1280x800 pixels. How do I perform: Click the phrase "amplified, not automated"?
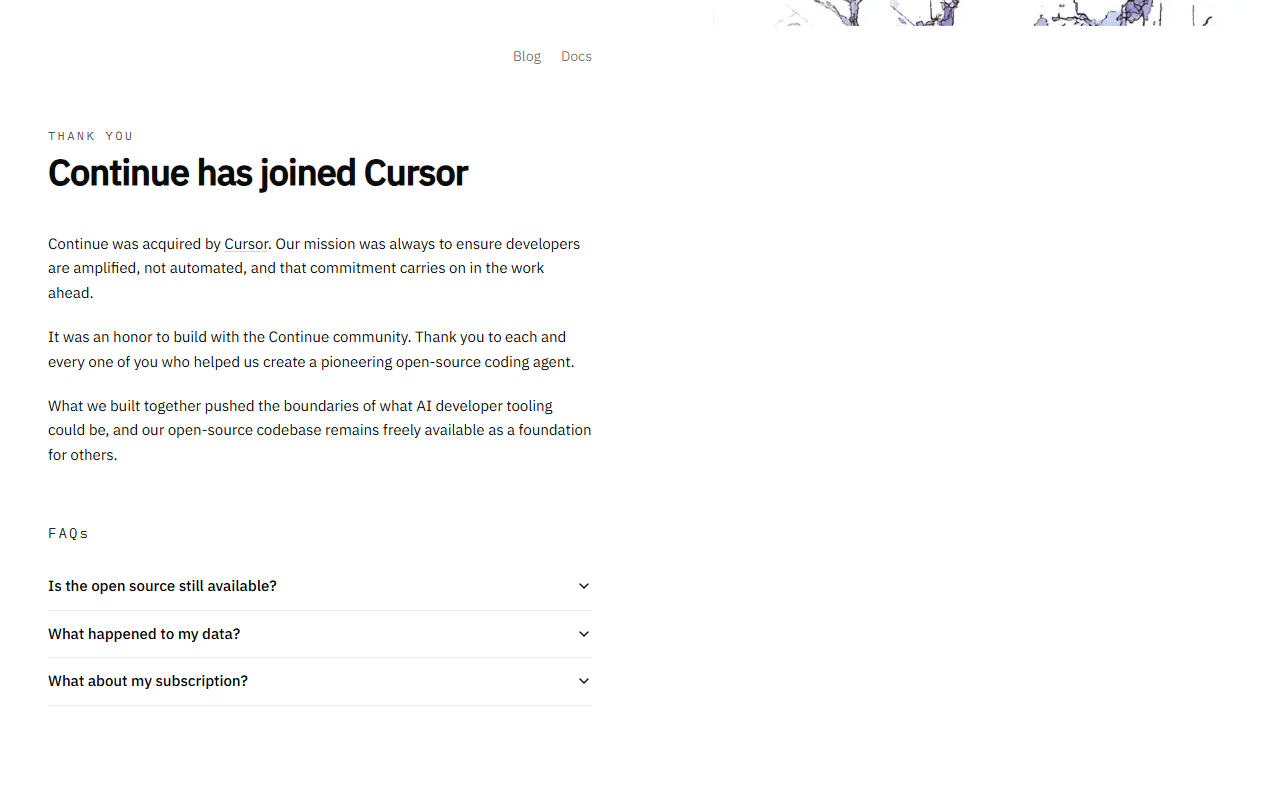[x=159, y=268]
